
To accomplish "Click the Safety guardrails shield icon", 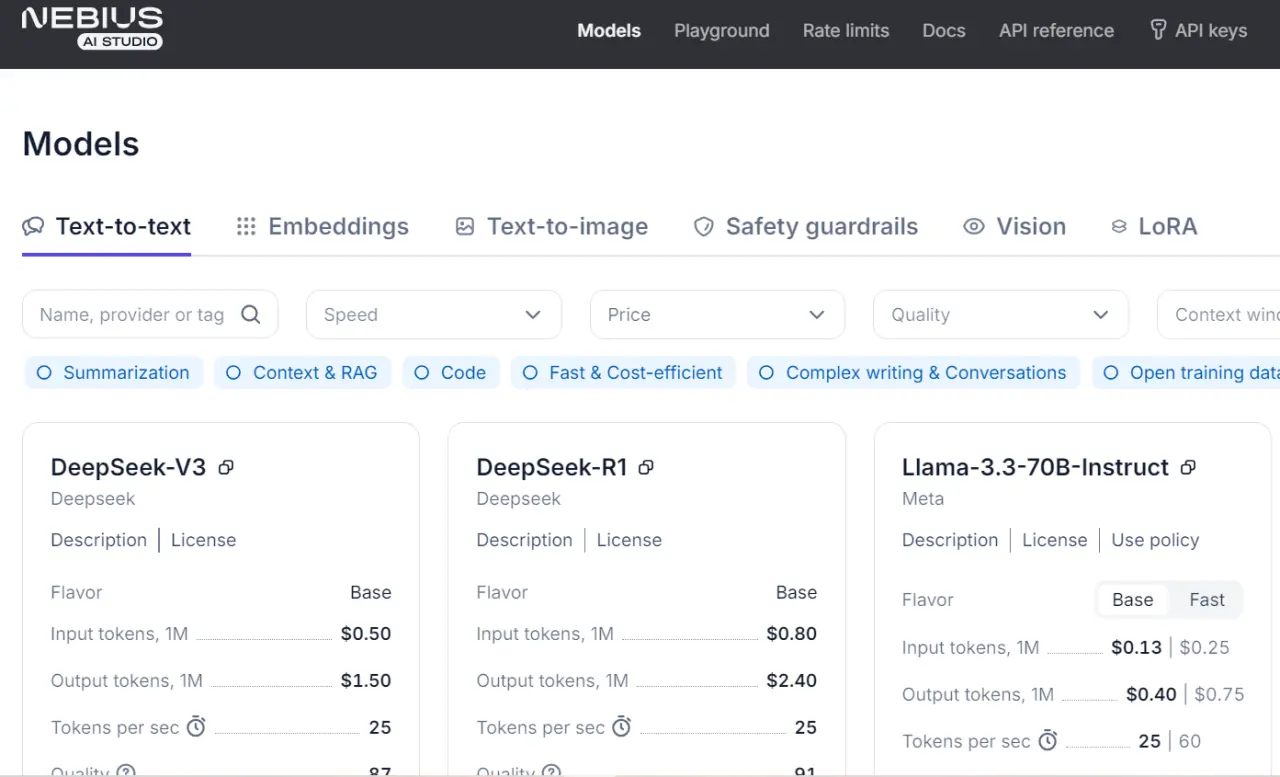I will [704, 227].
